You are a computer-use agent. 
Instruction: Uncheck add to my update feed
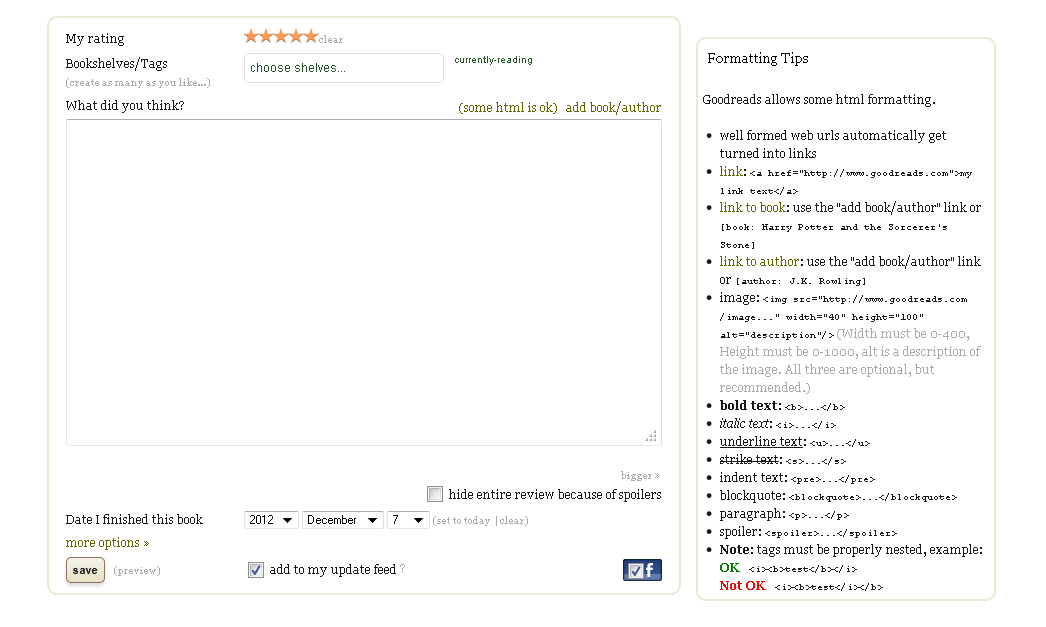tap(256, 570)
